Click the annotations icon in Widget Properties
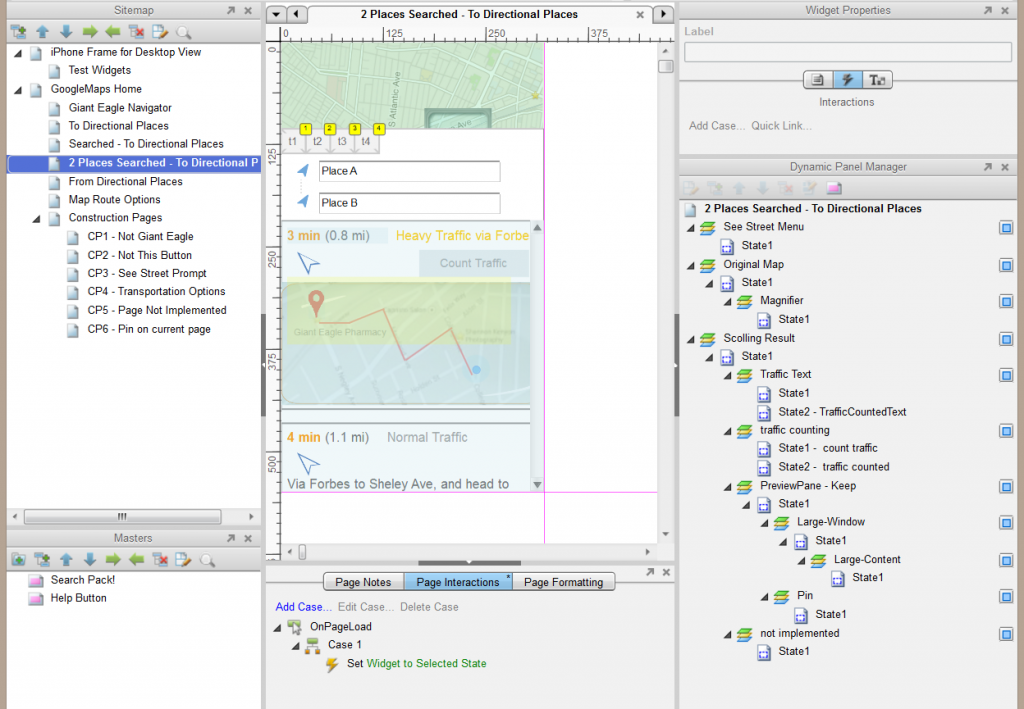 [817, 80]
